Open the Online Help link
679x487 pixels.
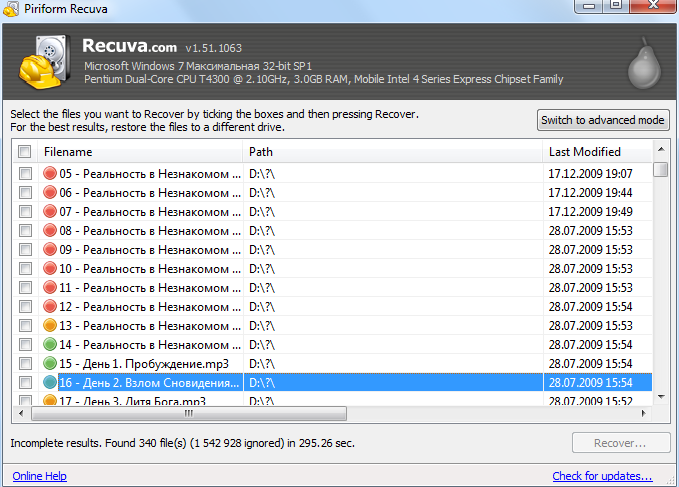coord(39,476)
